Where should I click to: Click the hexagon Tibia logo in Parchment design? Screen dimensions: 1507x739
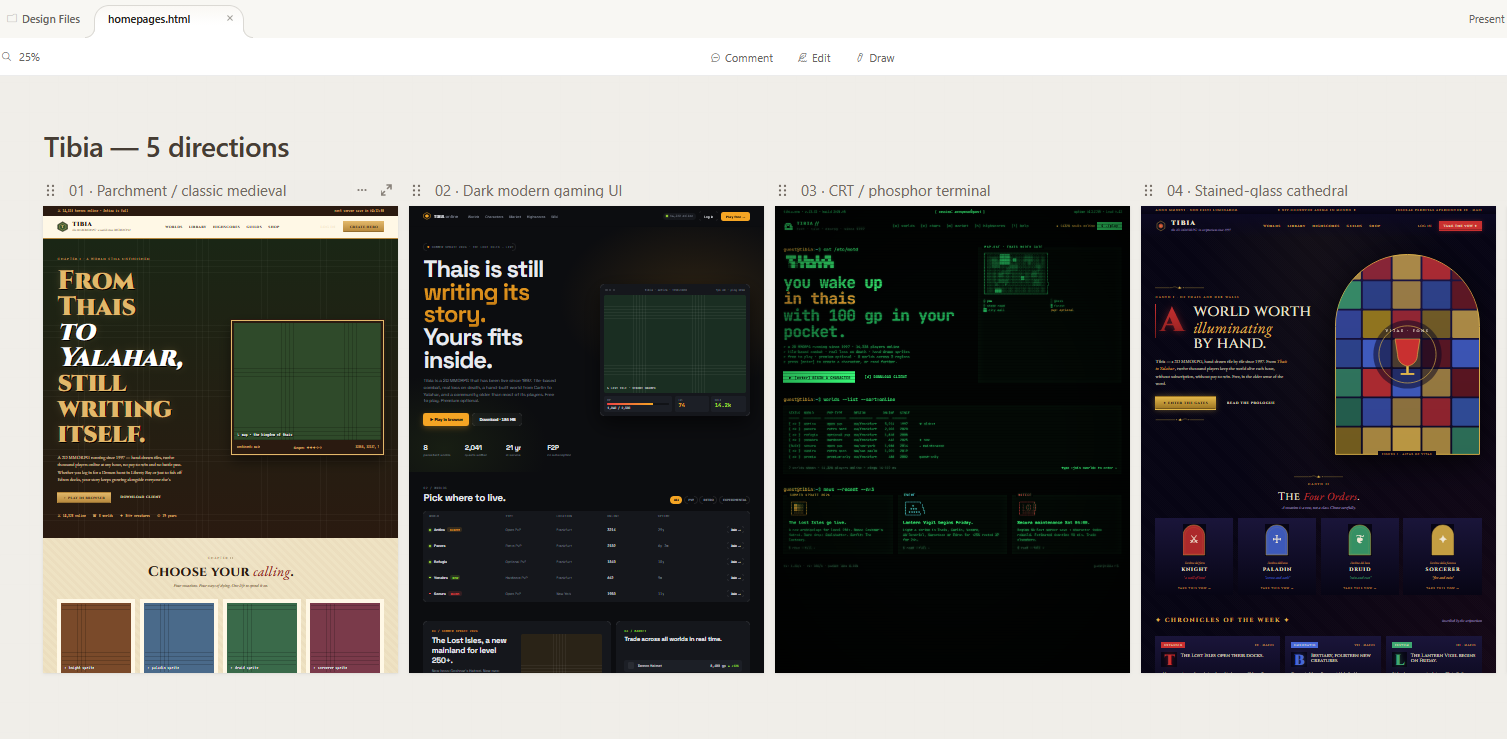(61, 227)
